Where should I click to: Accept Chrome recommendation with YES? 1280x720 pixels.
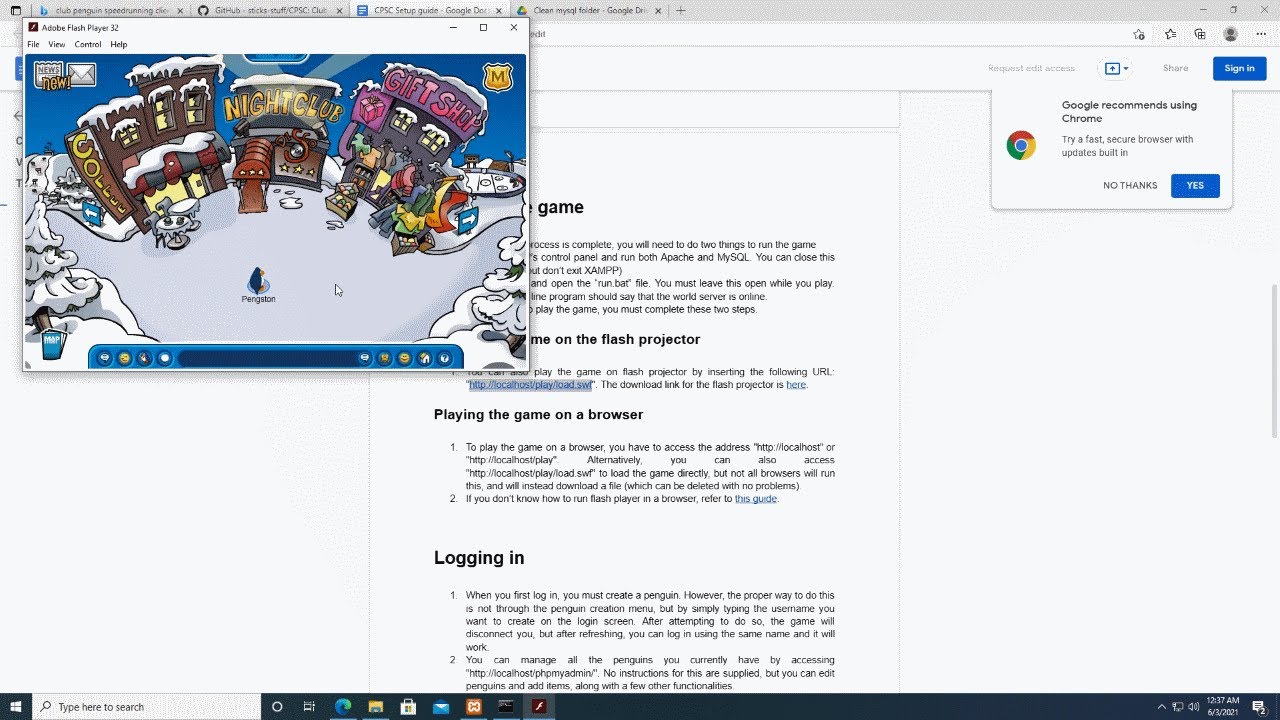coord(1195,185)
